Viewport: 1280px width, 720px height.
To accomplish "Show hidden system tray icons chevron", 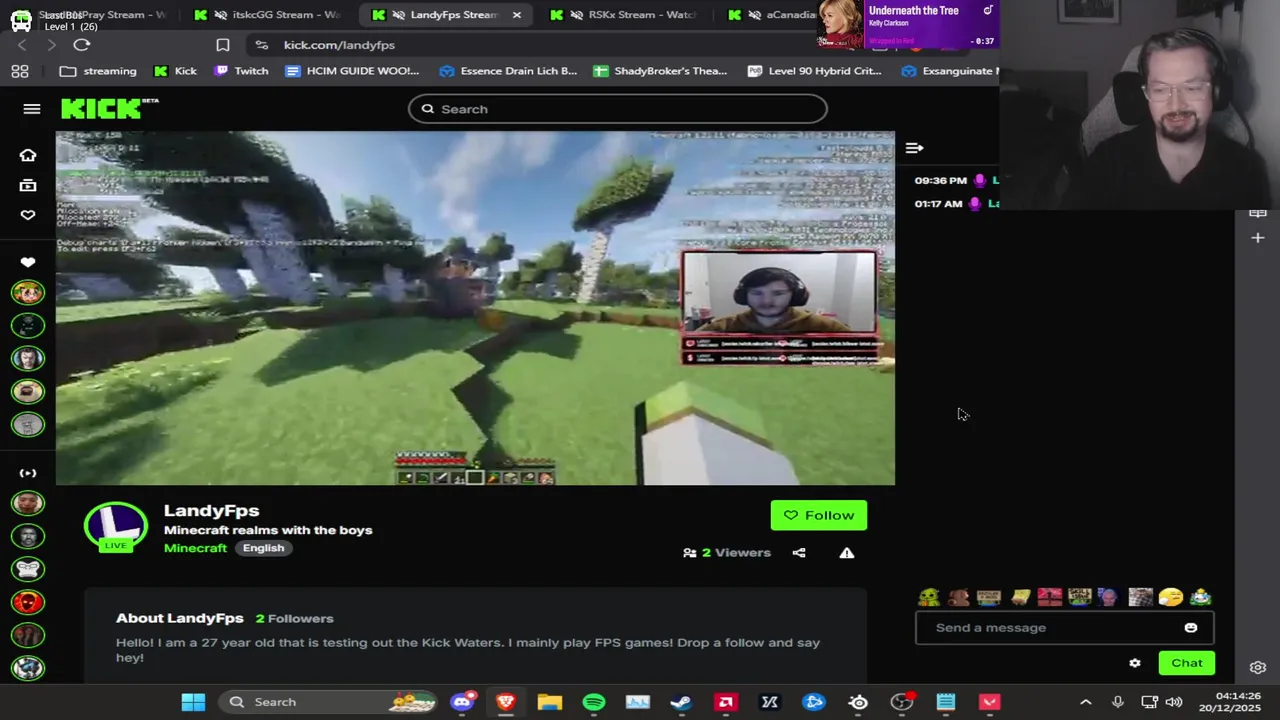I will tap(1086, 702).
